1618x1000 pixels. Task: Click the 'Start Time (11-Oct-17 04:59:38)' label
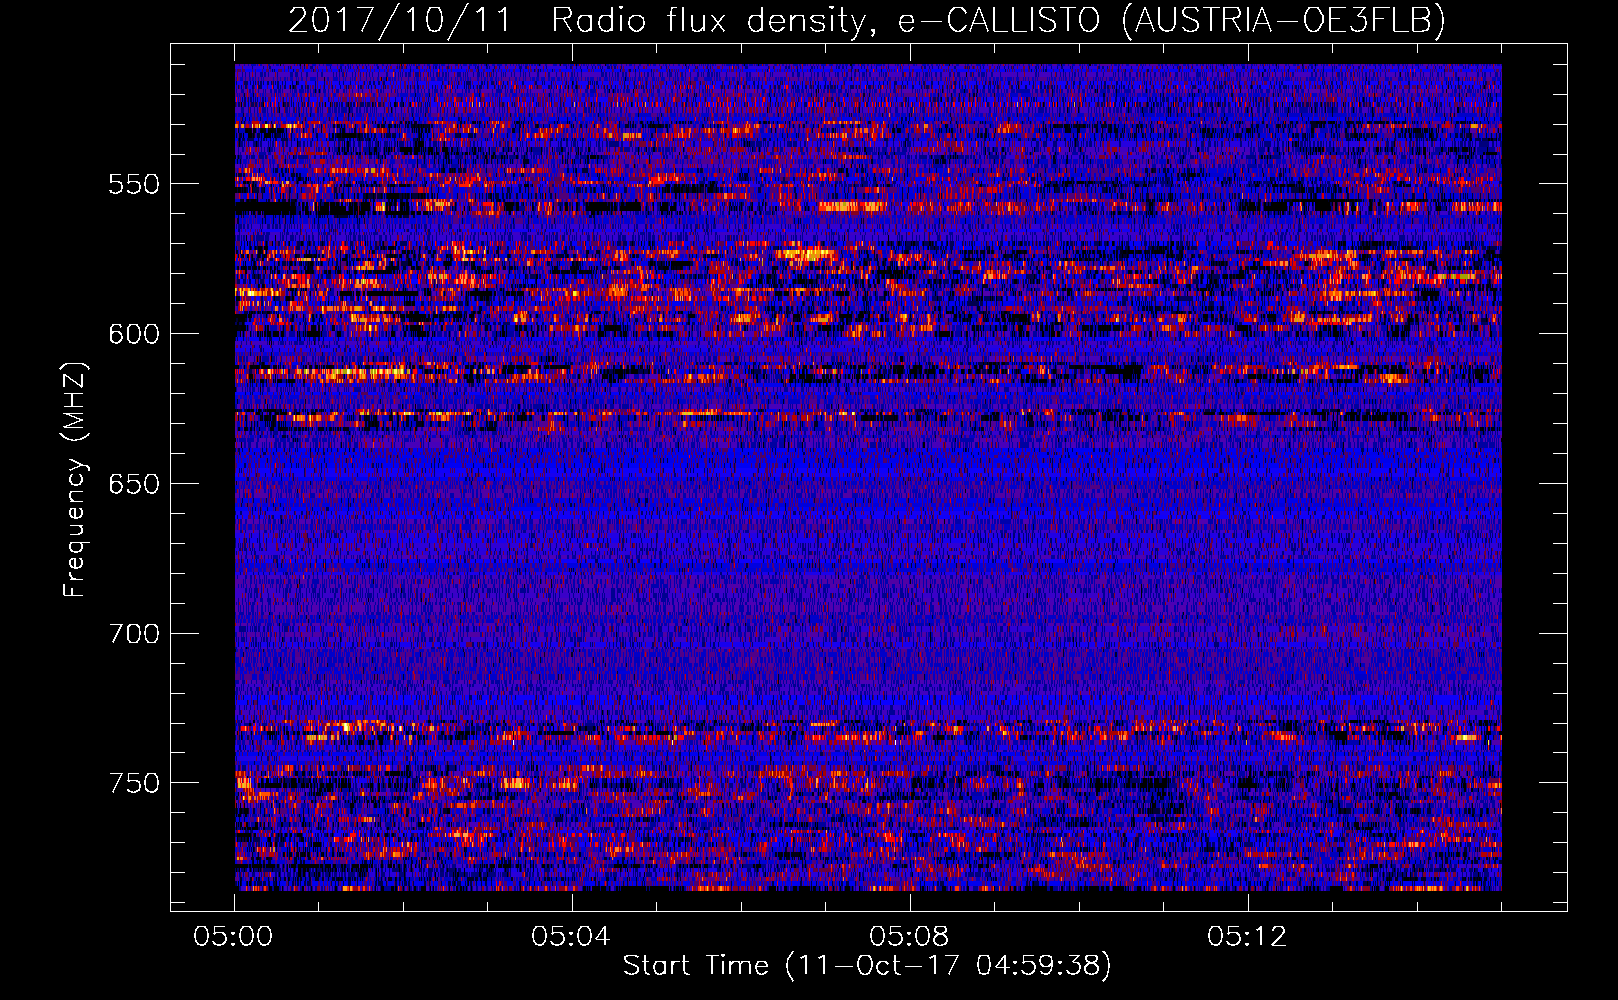pos(867,966)
